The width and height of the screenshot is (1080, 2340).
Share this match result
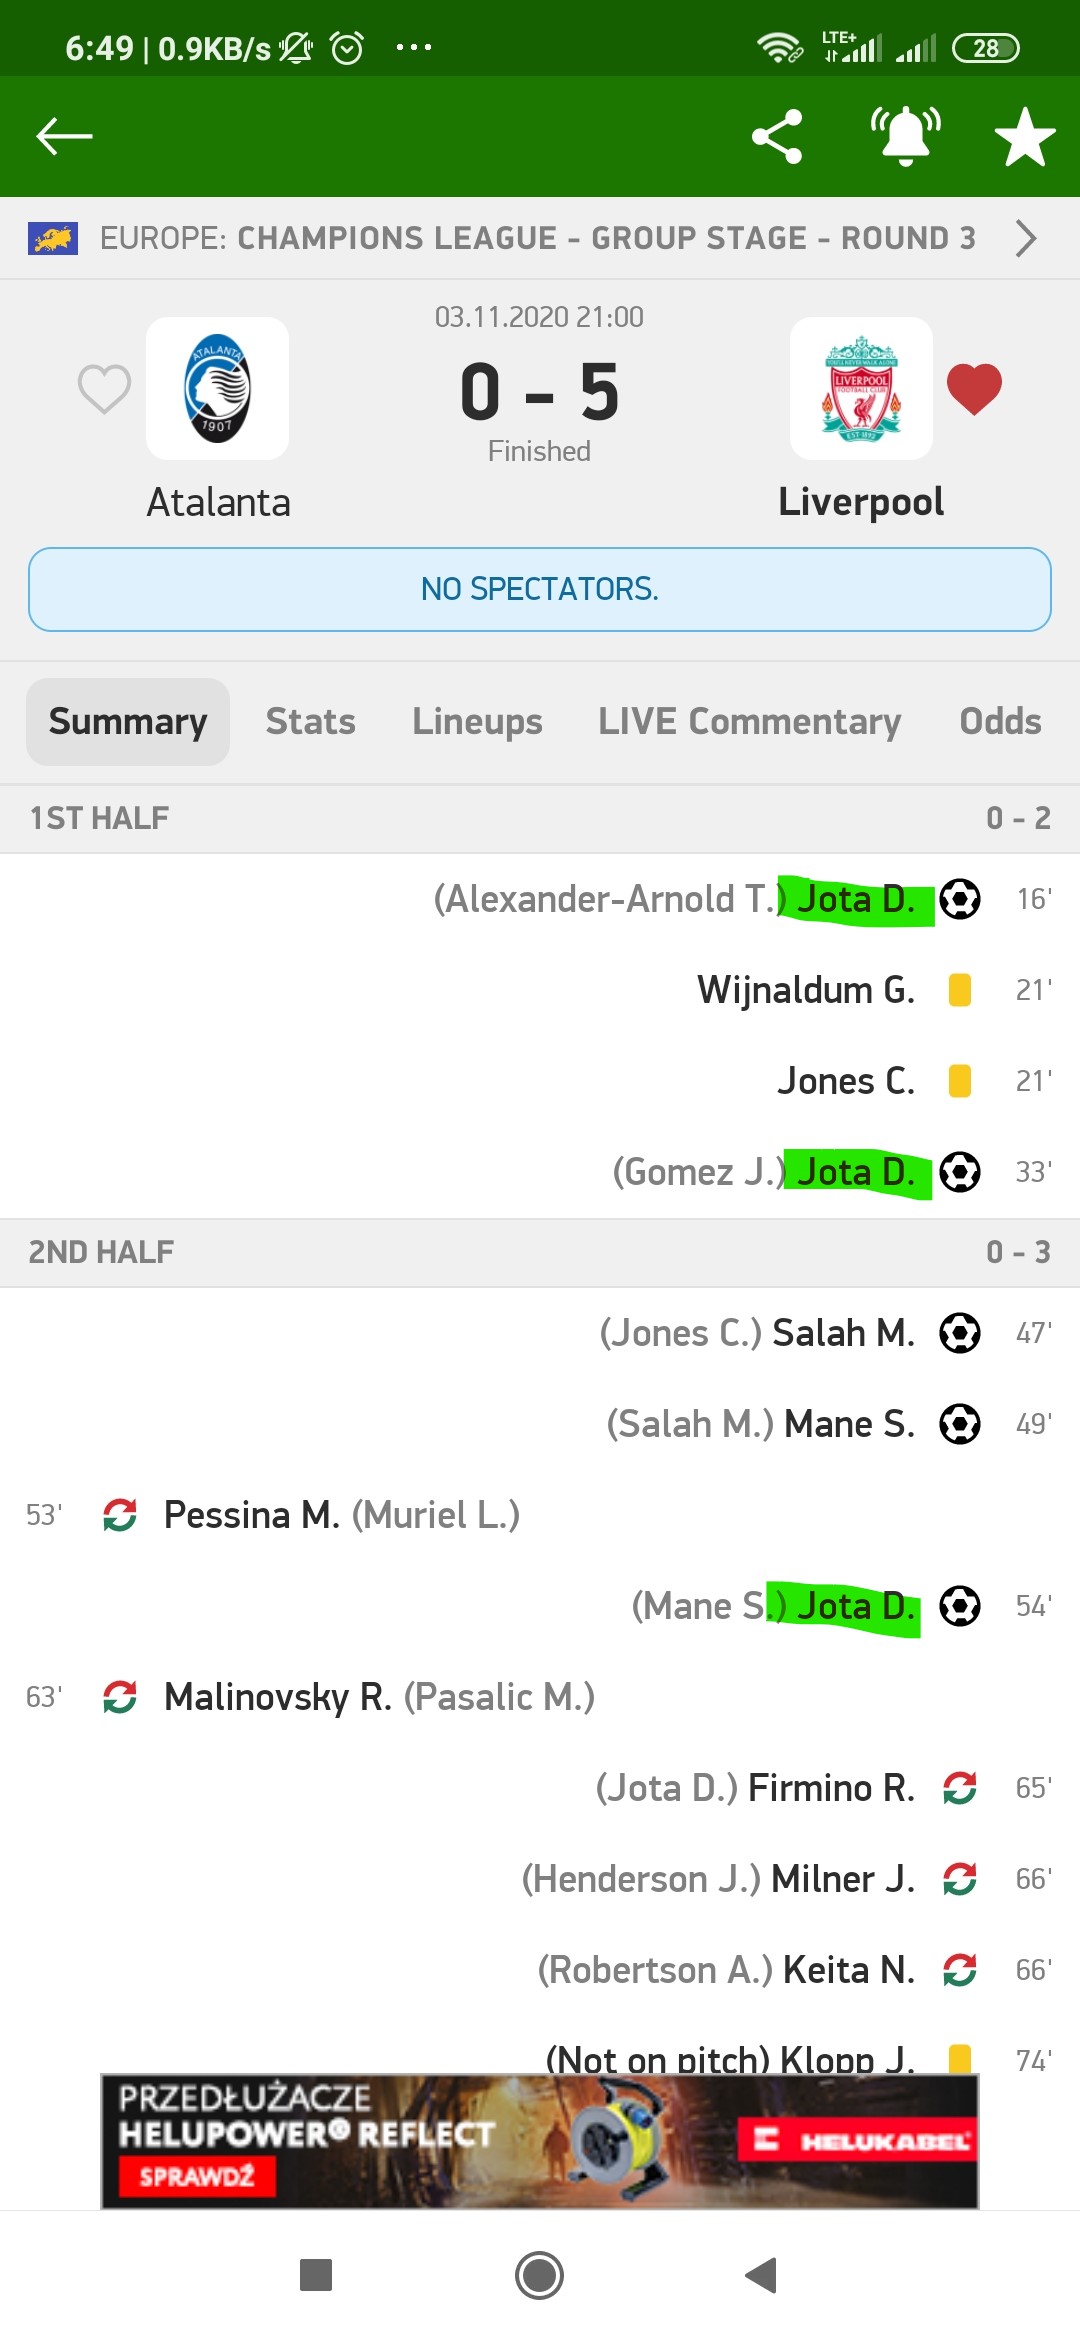coord(777,136)
